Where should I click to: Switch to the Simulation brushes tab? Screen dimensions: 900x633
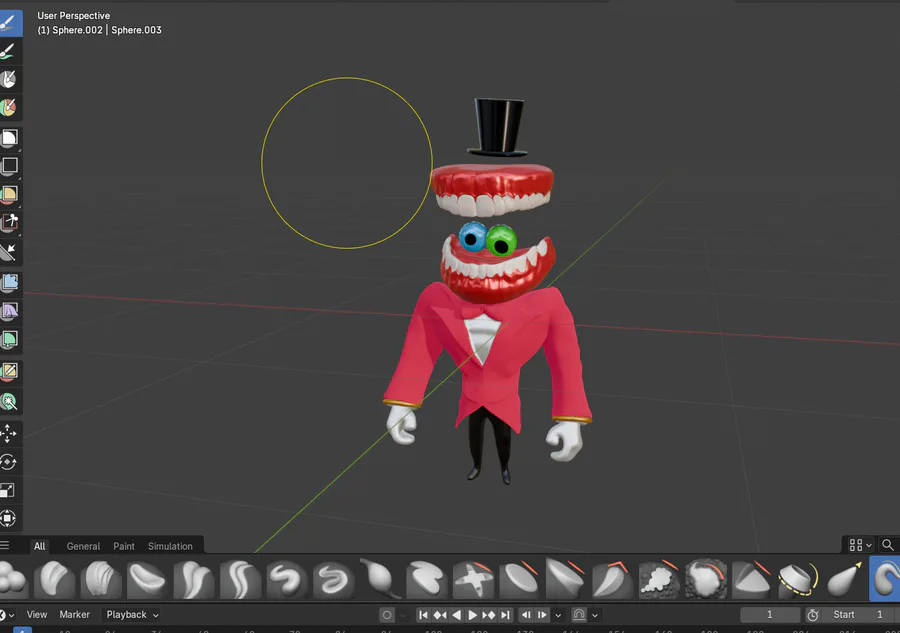pos(170,546)
